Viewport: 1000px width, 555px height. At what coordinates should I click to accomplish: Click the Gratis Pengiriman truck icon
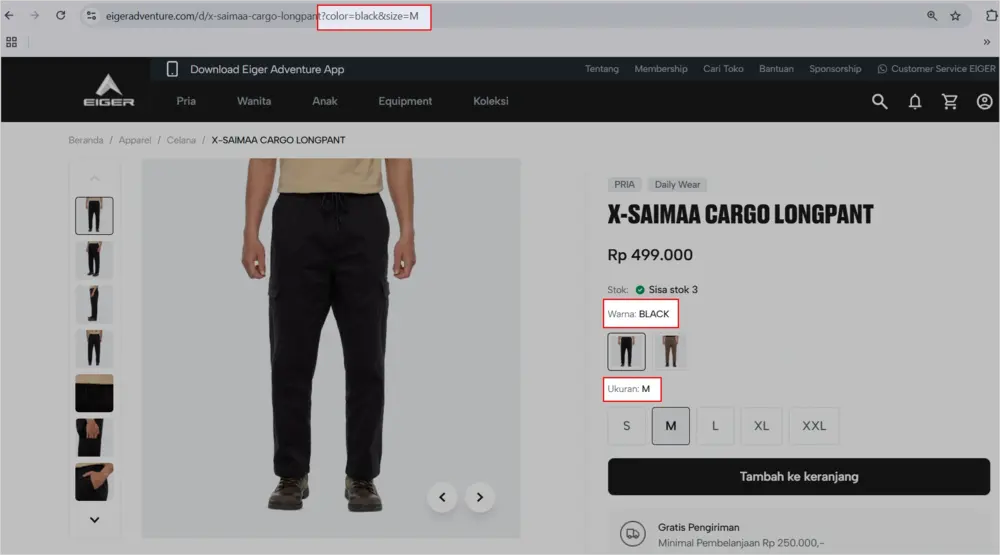point(633,534)
